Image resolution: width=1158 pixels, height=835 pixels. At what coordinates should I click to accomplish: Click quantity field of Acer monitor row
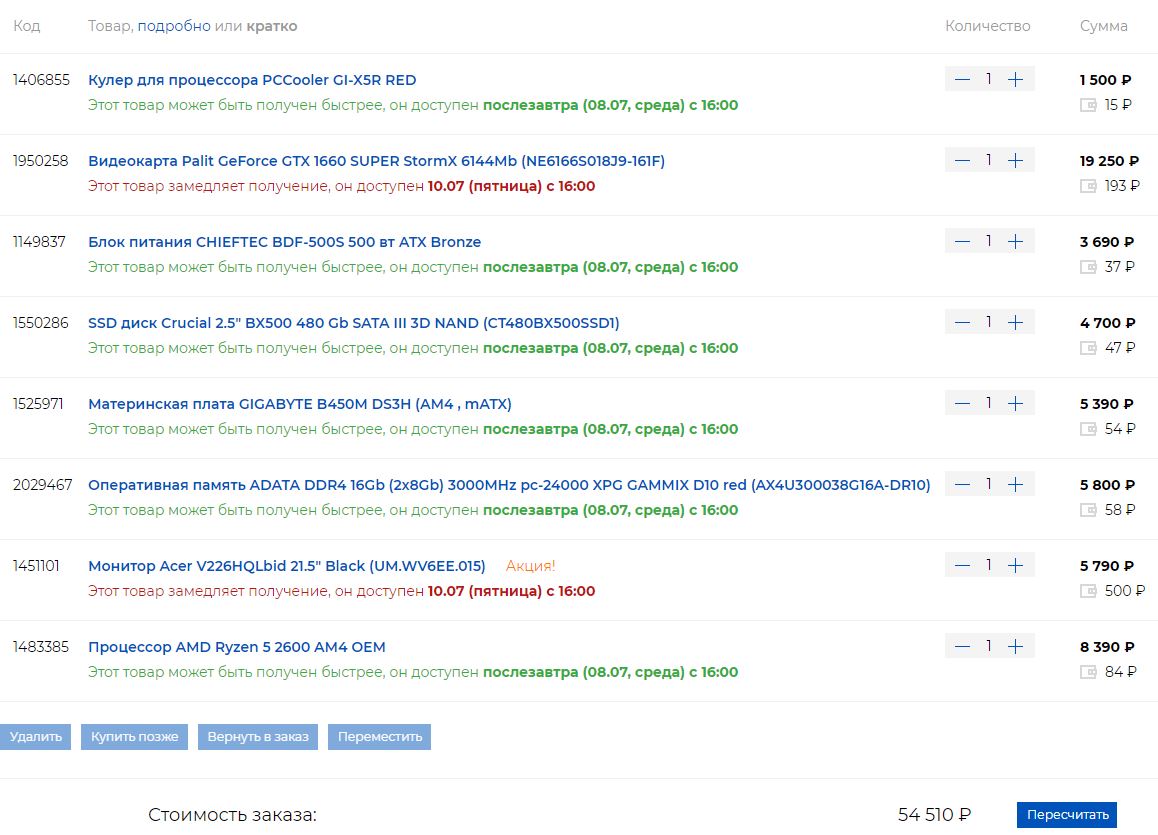(x=989, y=566)
